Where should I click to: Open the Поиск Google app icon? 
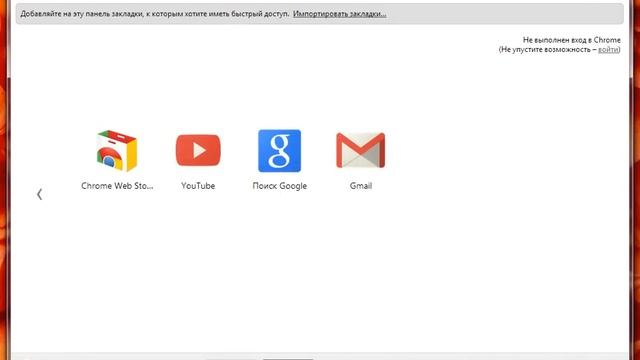[x=280, y=151]
